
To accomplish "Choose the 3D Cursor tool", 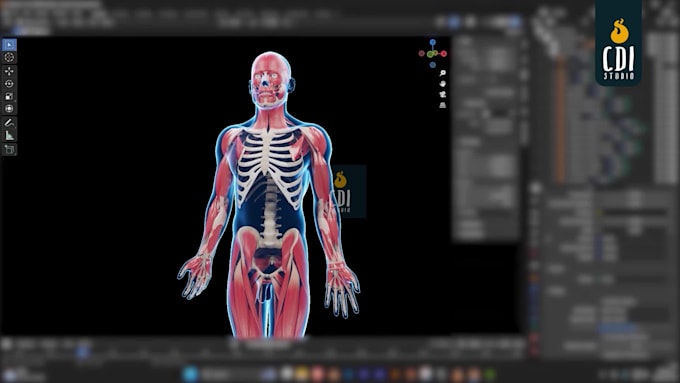I will [x=9, y=57].
